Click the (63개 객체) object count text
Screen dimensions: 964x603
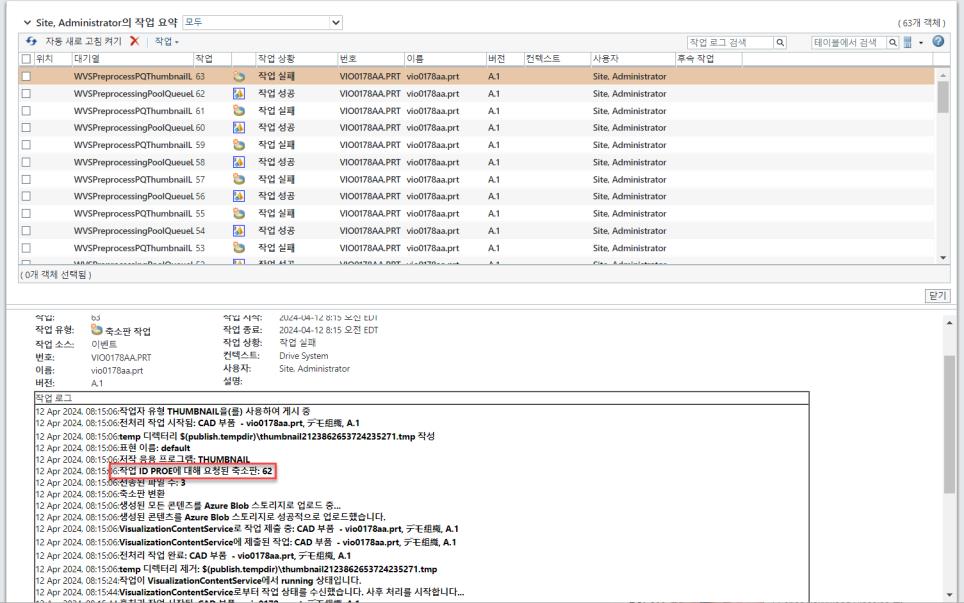click(922, 23)
